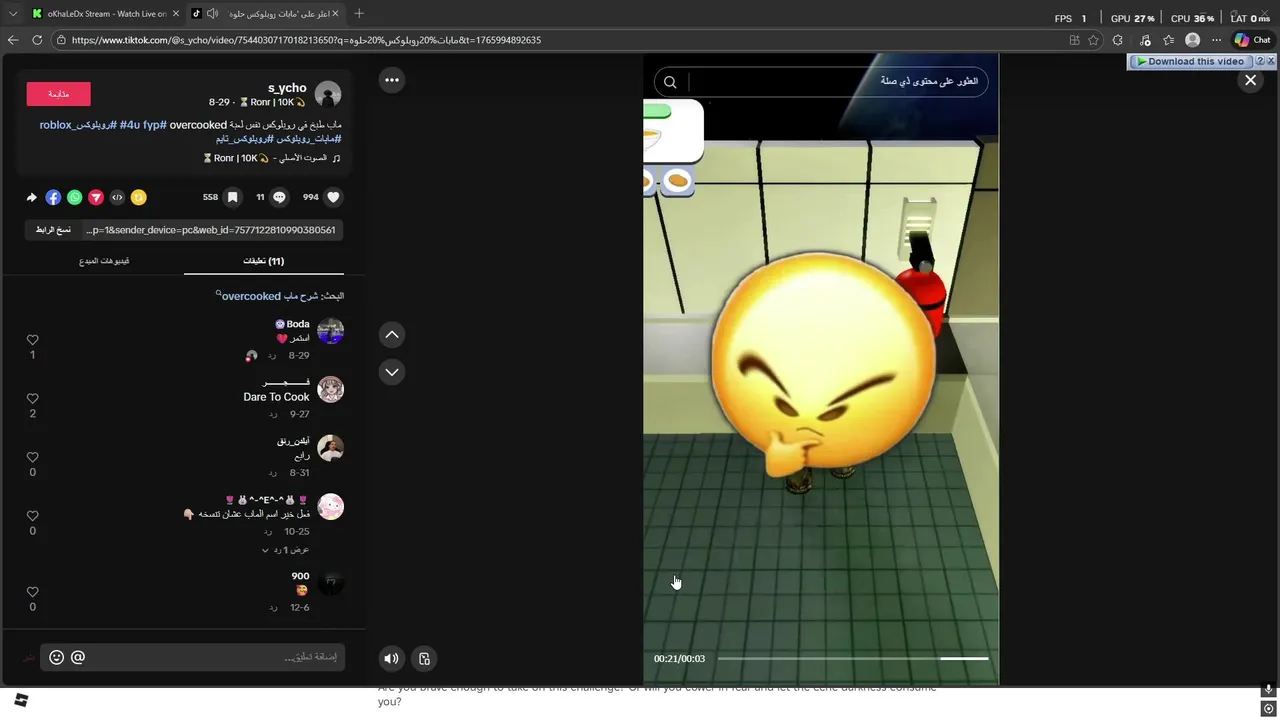Switch to the creator videos tab
Image resolution: width=1280 pixels, height=720 pixels.
pos(104,261)
